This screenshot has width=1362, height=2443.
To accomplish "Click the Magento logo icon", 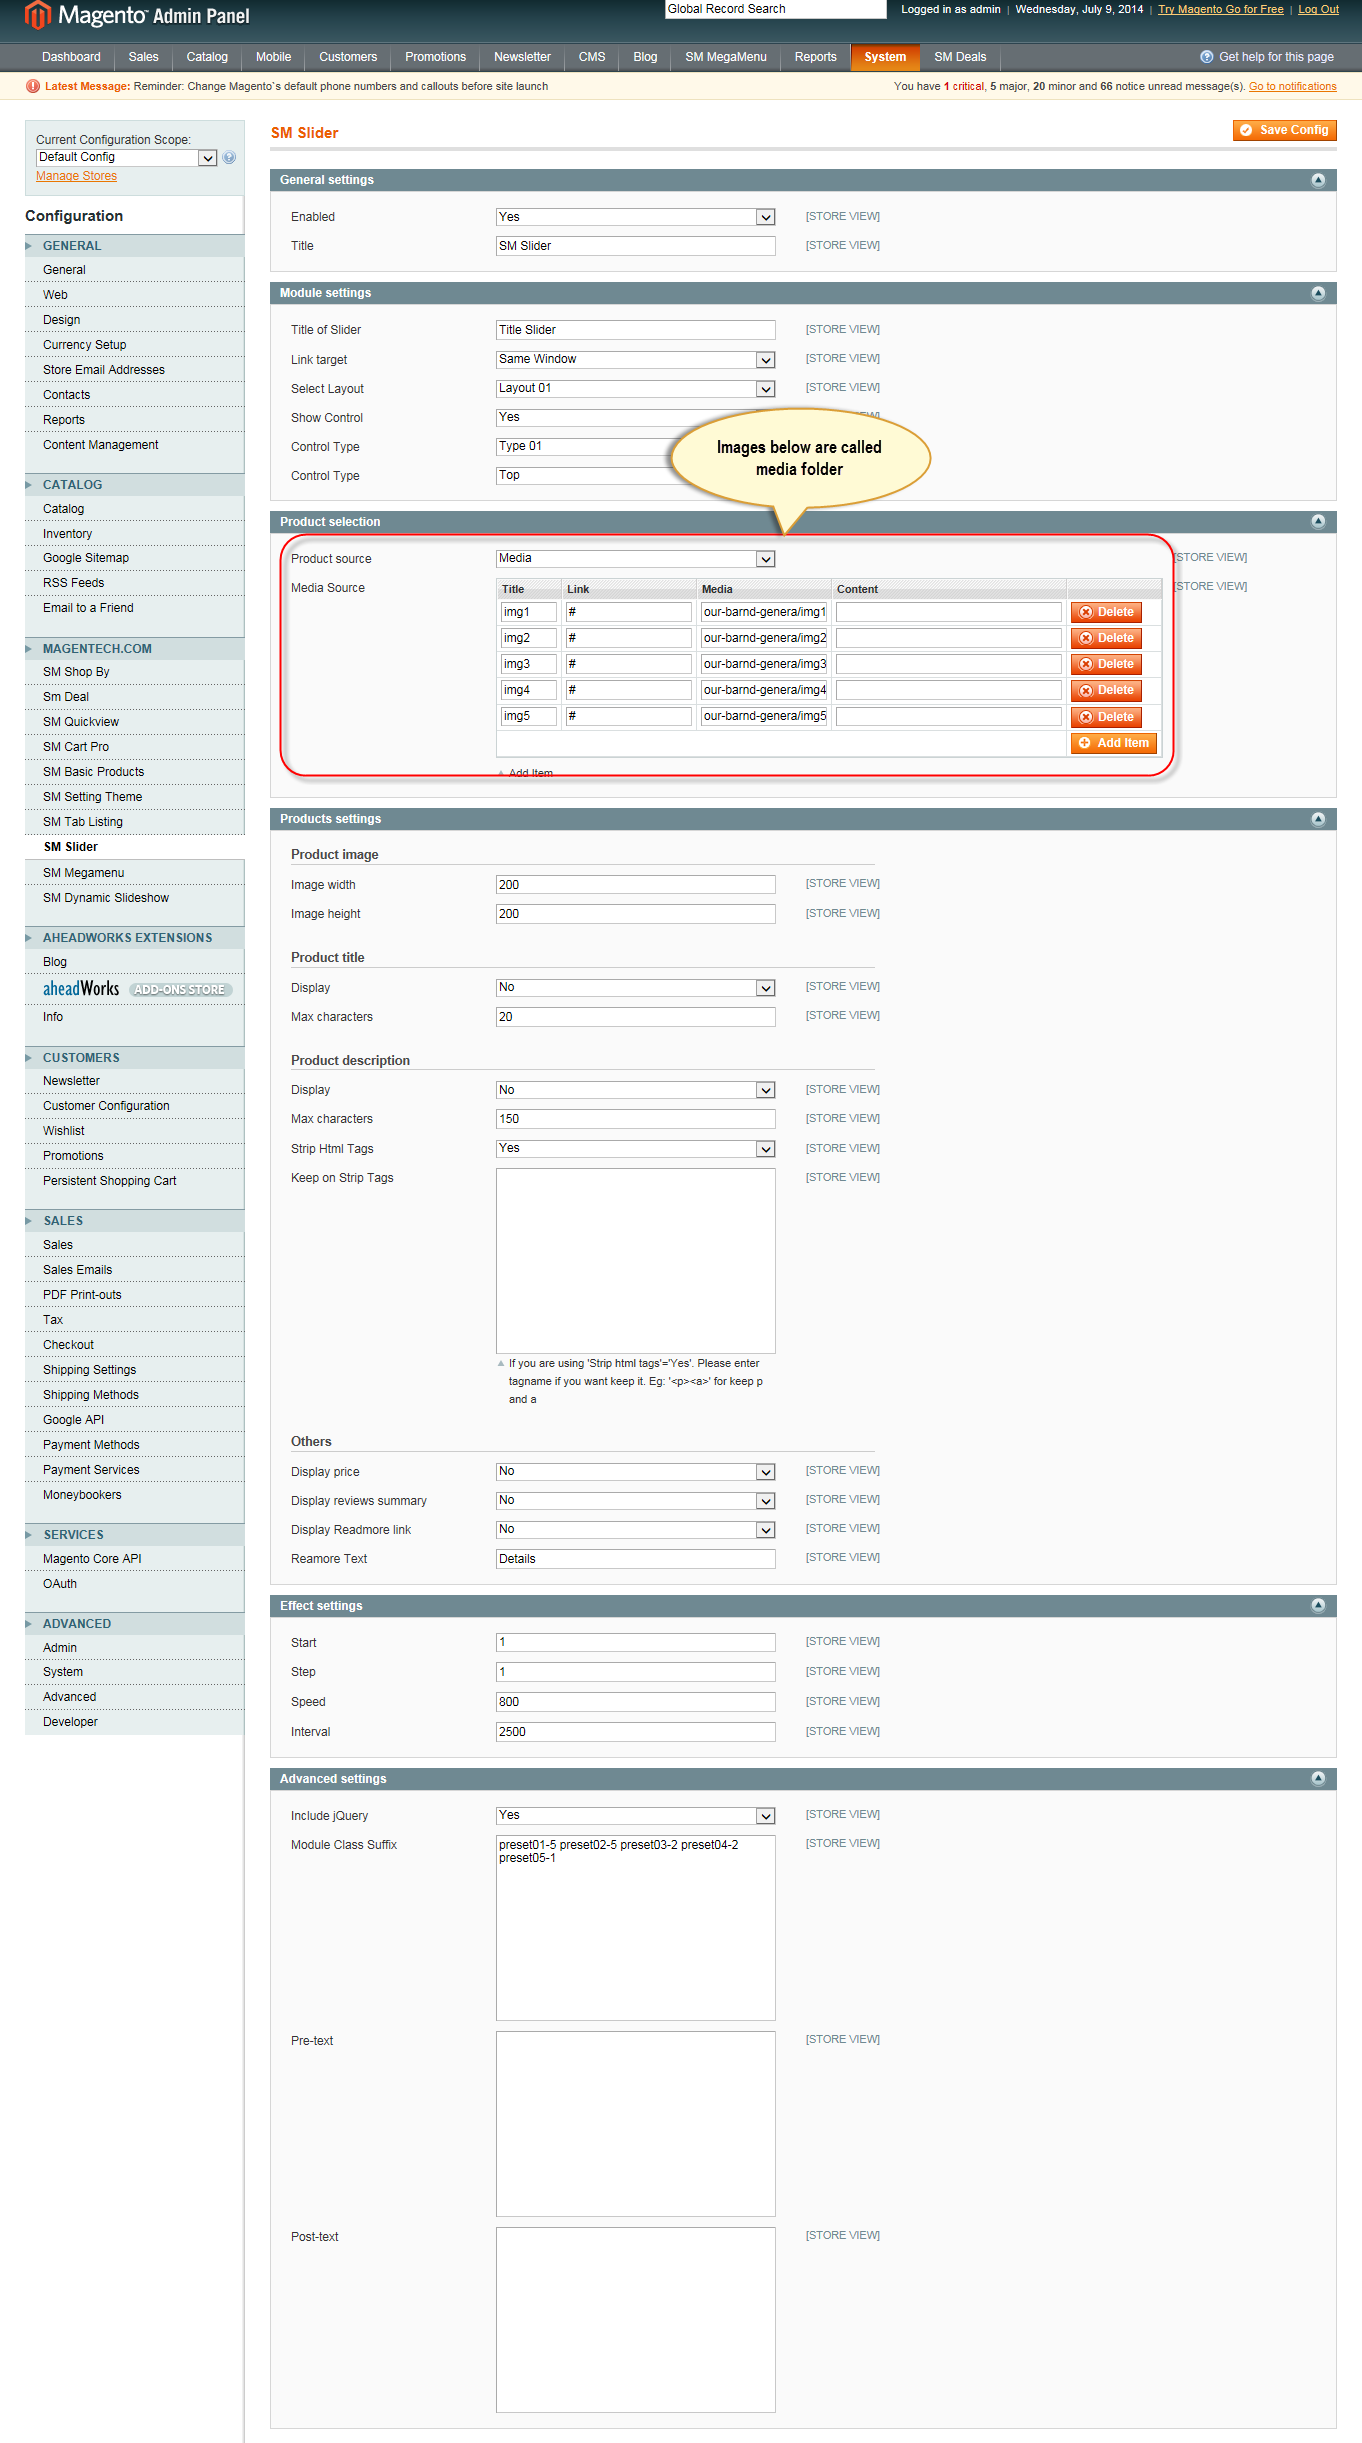I will point(37,15).
